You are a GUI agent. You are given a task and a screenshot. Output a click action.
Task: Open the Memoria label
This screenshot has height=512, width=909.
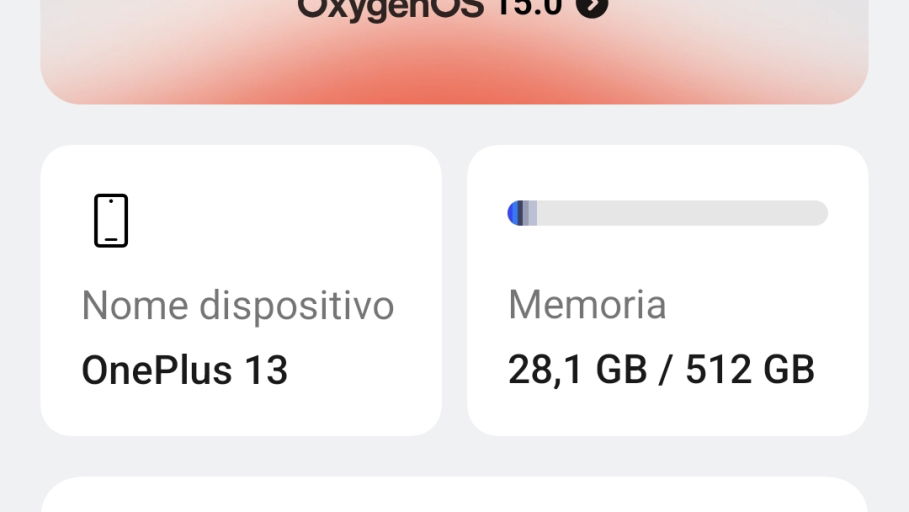pos(587,304)
